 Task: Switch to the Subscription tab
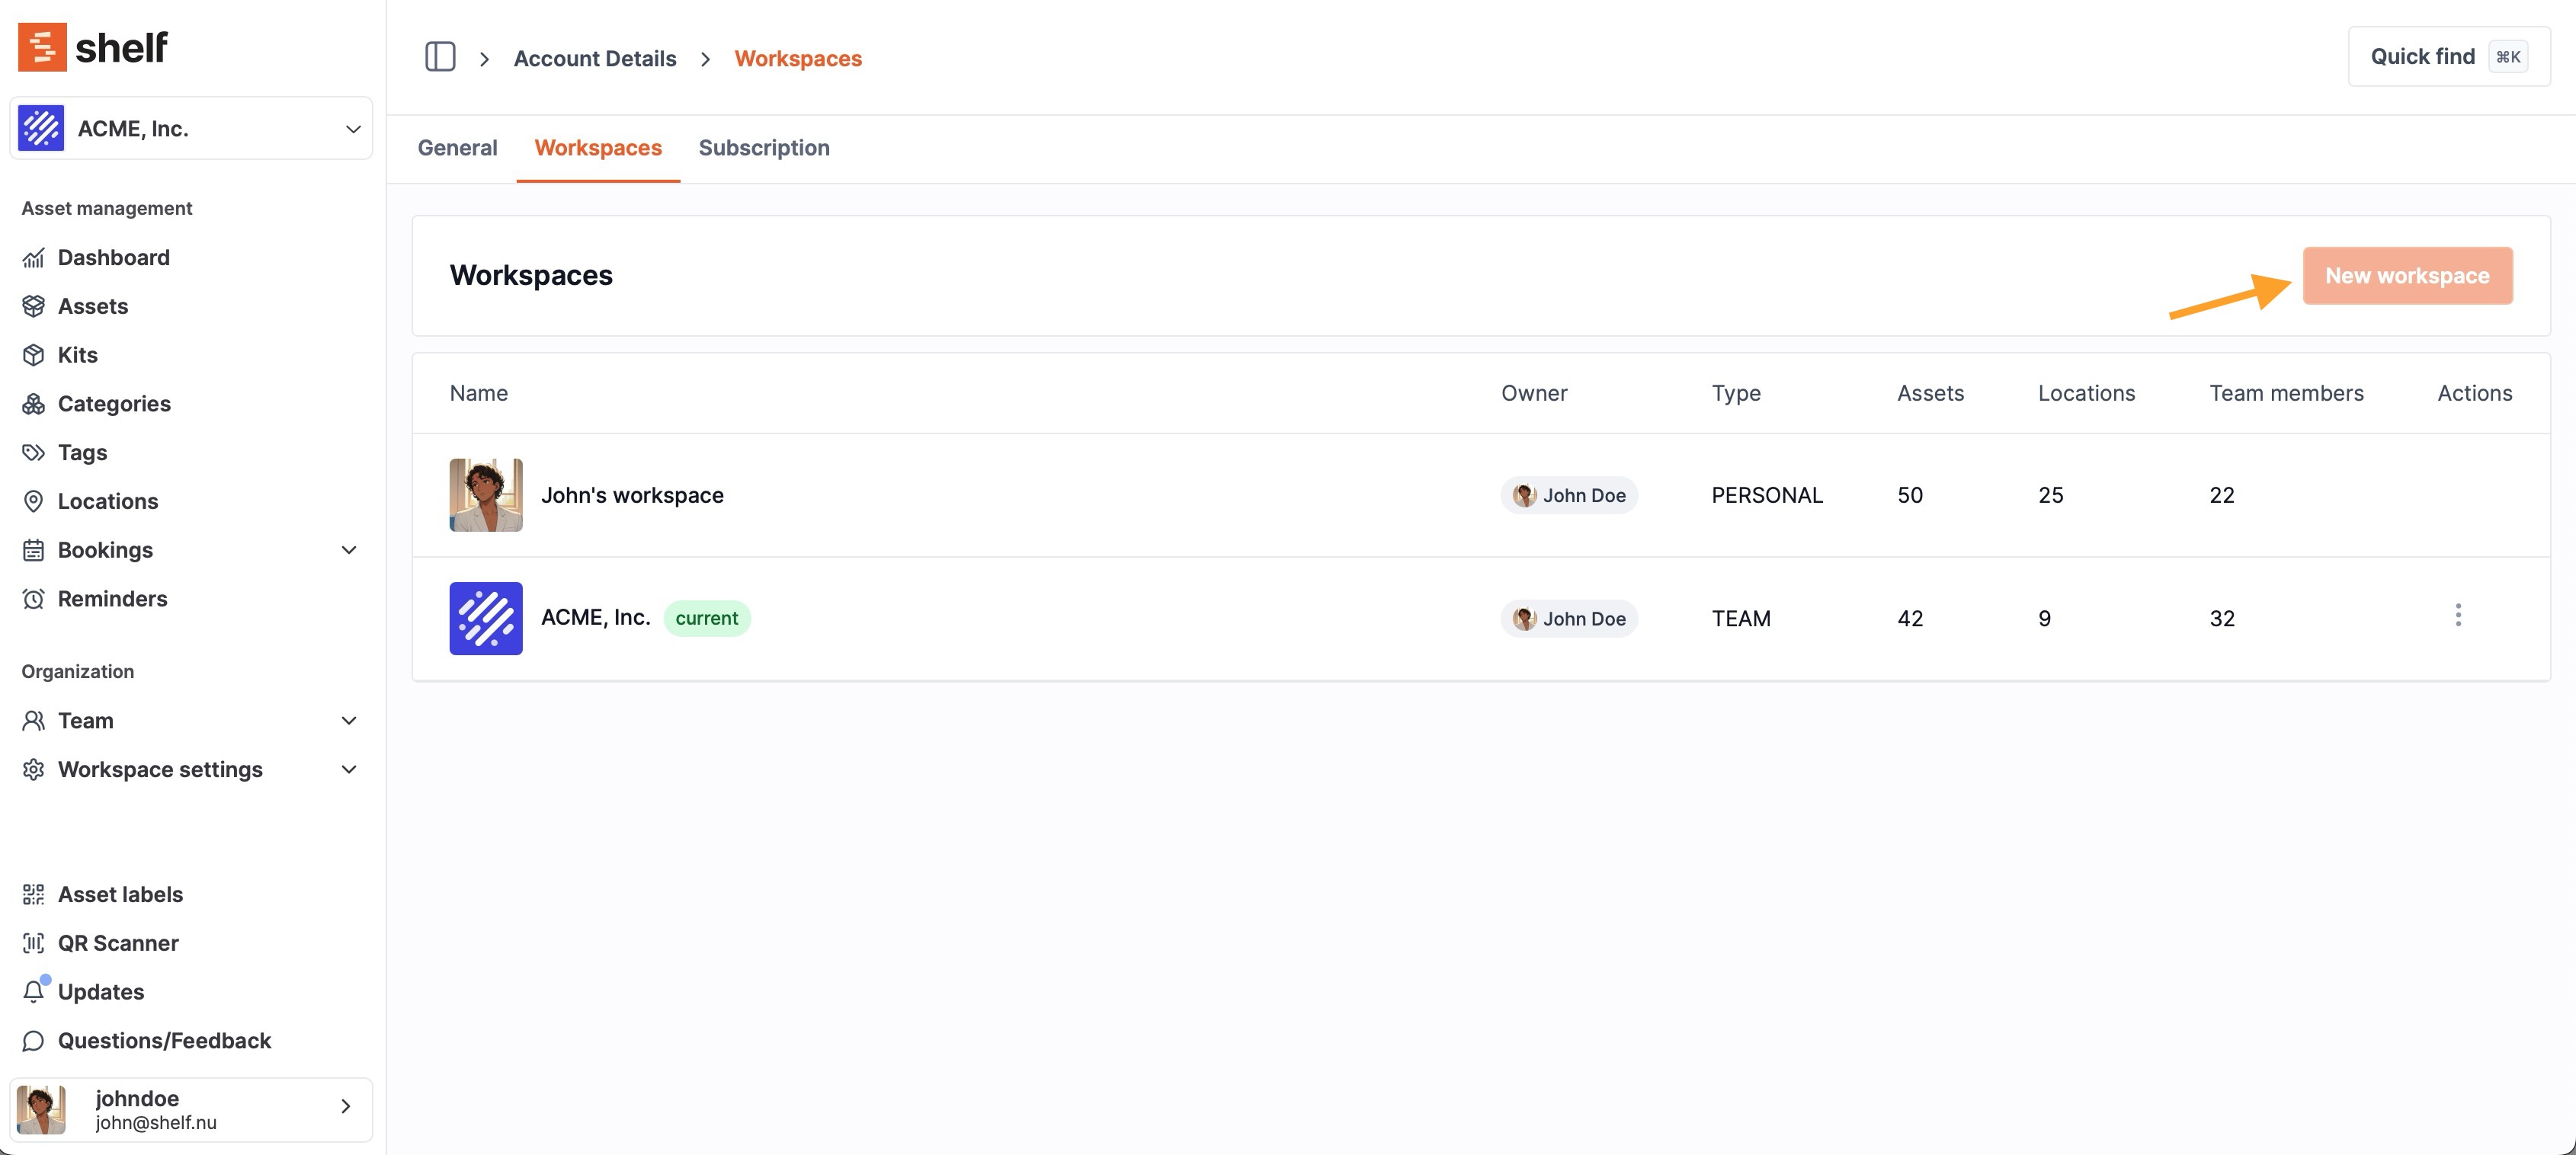coord(764,148)
